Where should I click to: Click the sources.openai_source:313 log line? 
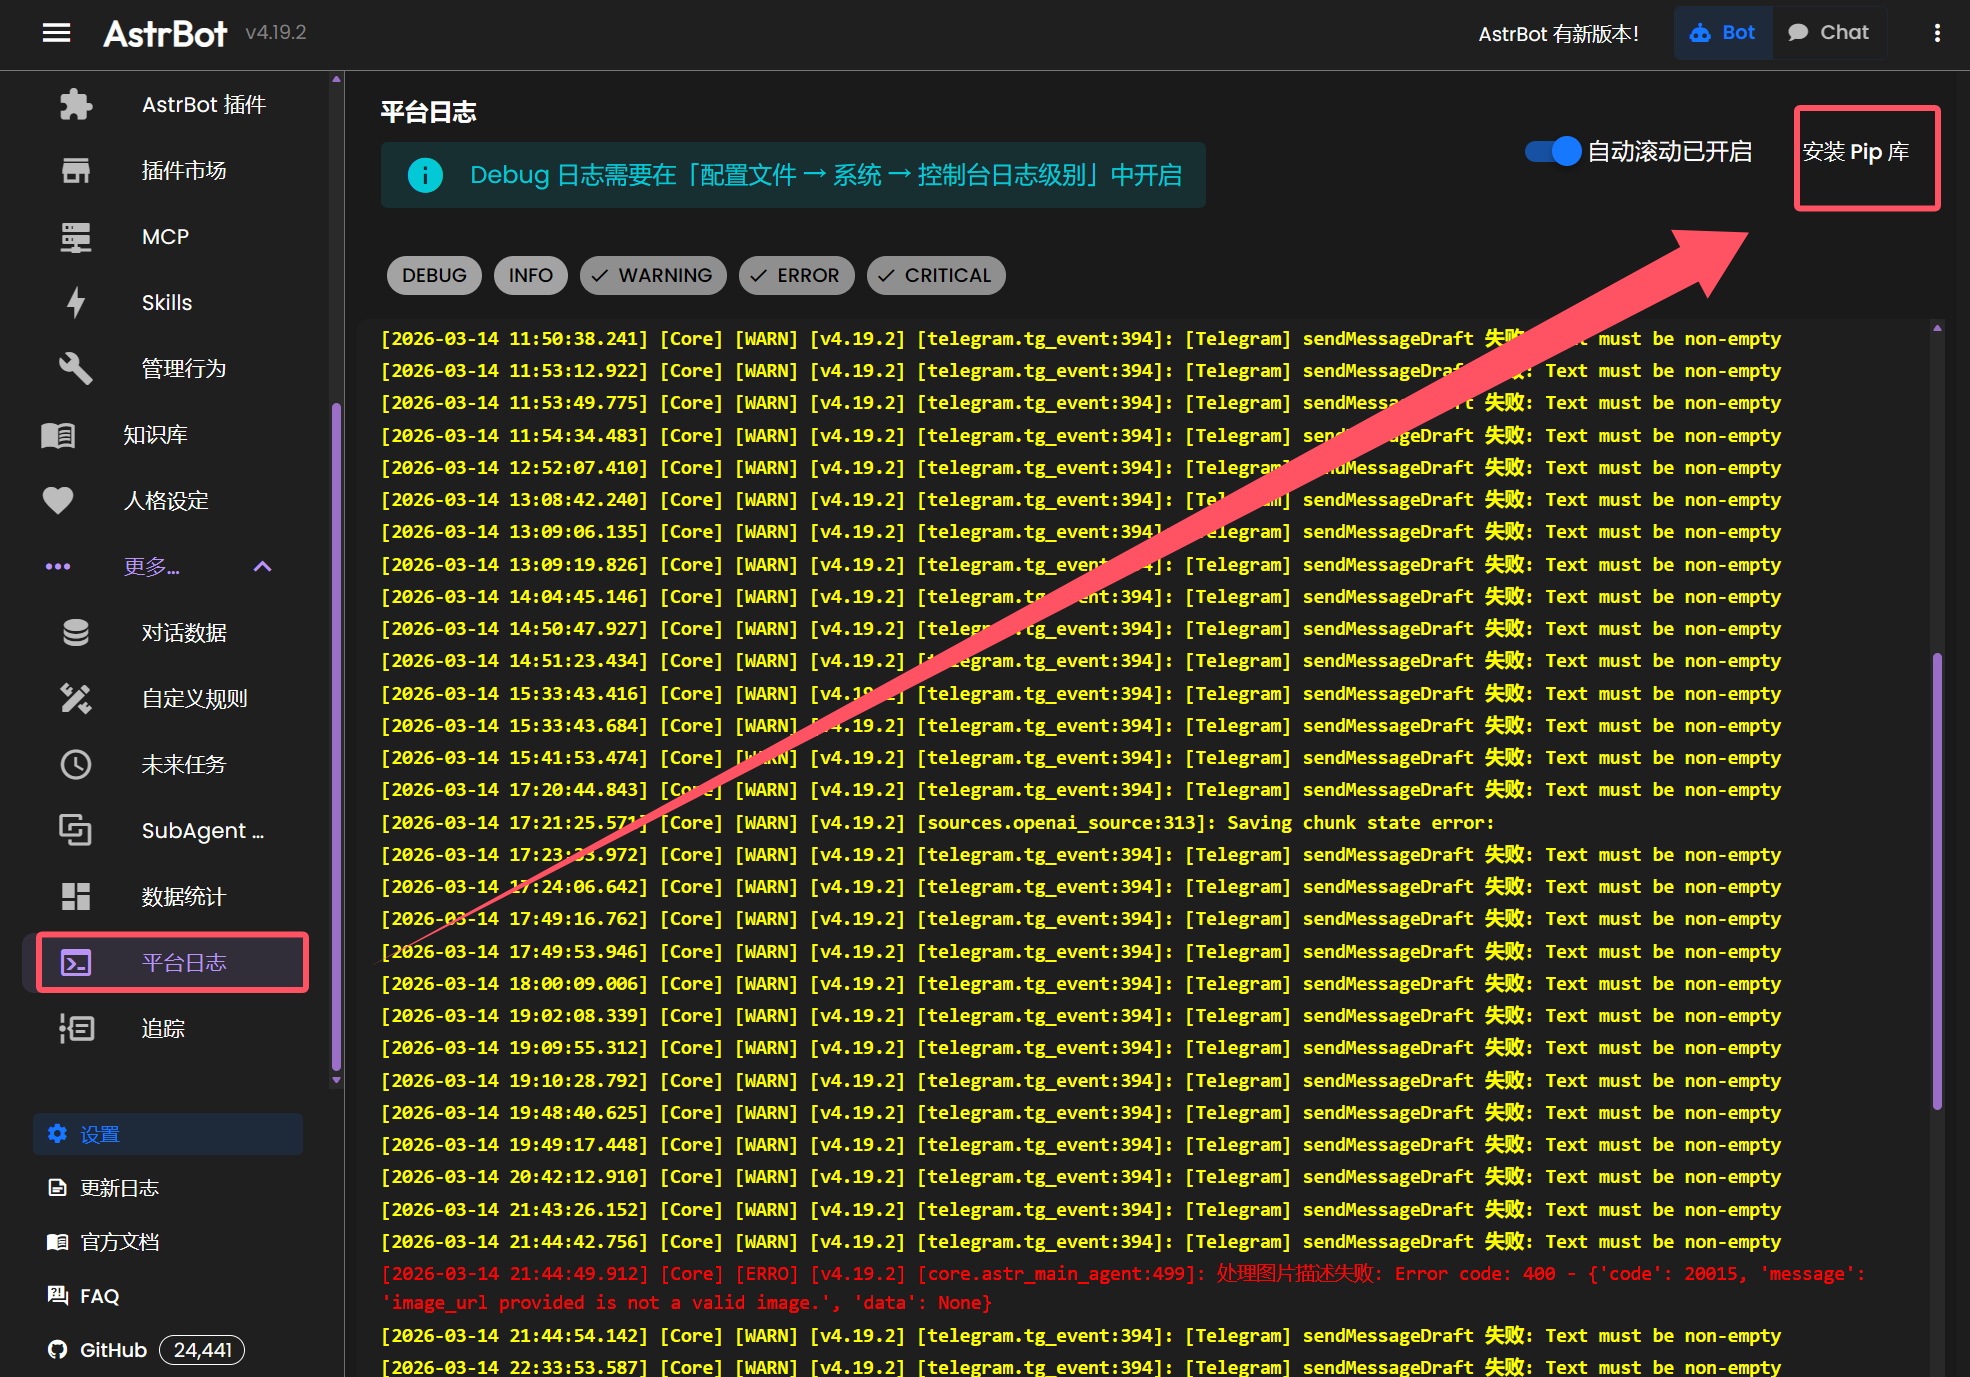[x=938, y=822]
